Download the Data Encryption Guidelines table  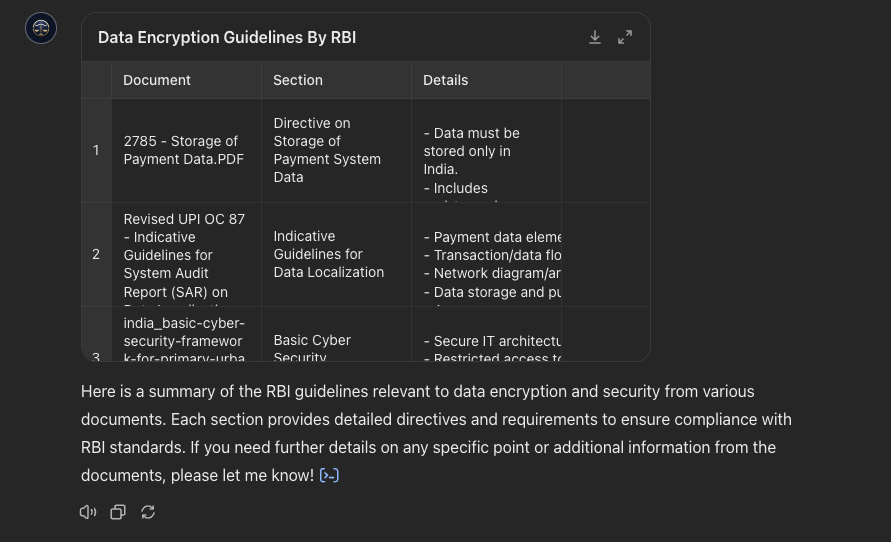(x=595, y=37)
